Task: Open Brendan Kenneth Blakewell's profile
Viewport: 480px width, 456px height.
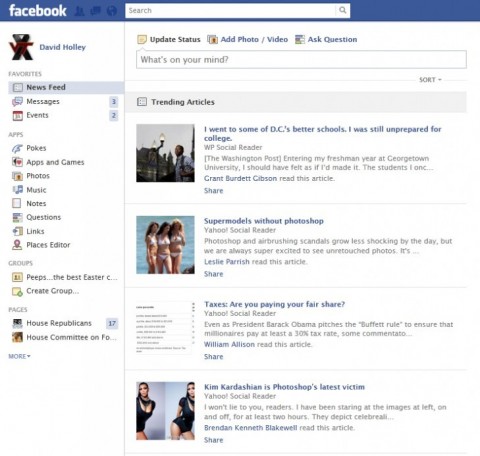Action: click(x=250, y=428)
